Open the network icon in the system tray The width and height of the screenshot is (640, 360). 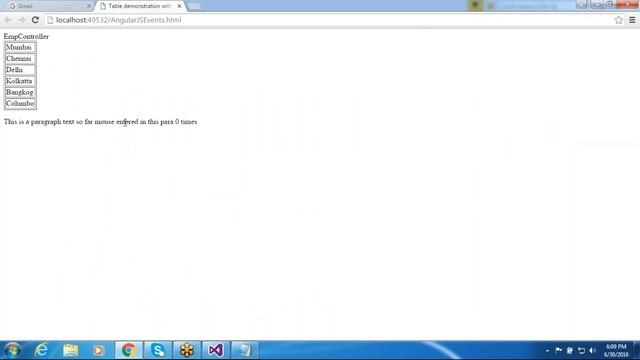(x=581, y=351)
